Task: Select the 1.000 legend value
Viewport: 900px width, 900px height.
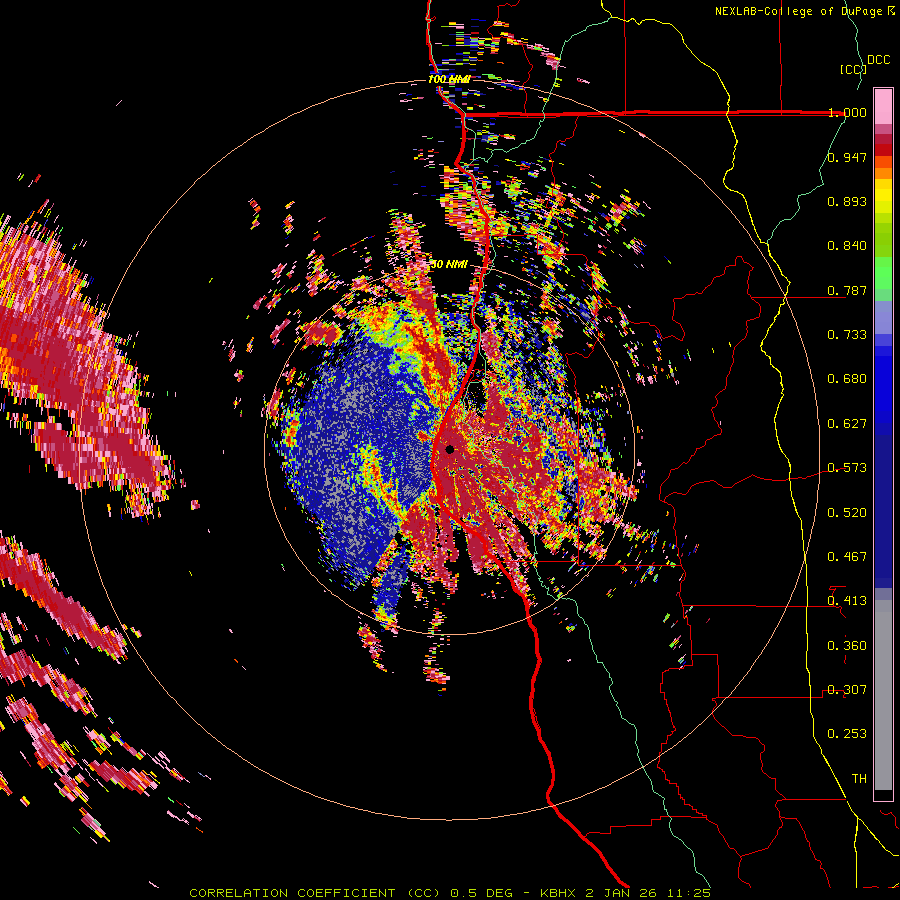Action: pos(847,112)
